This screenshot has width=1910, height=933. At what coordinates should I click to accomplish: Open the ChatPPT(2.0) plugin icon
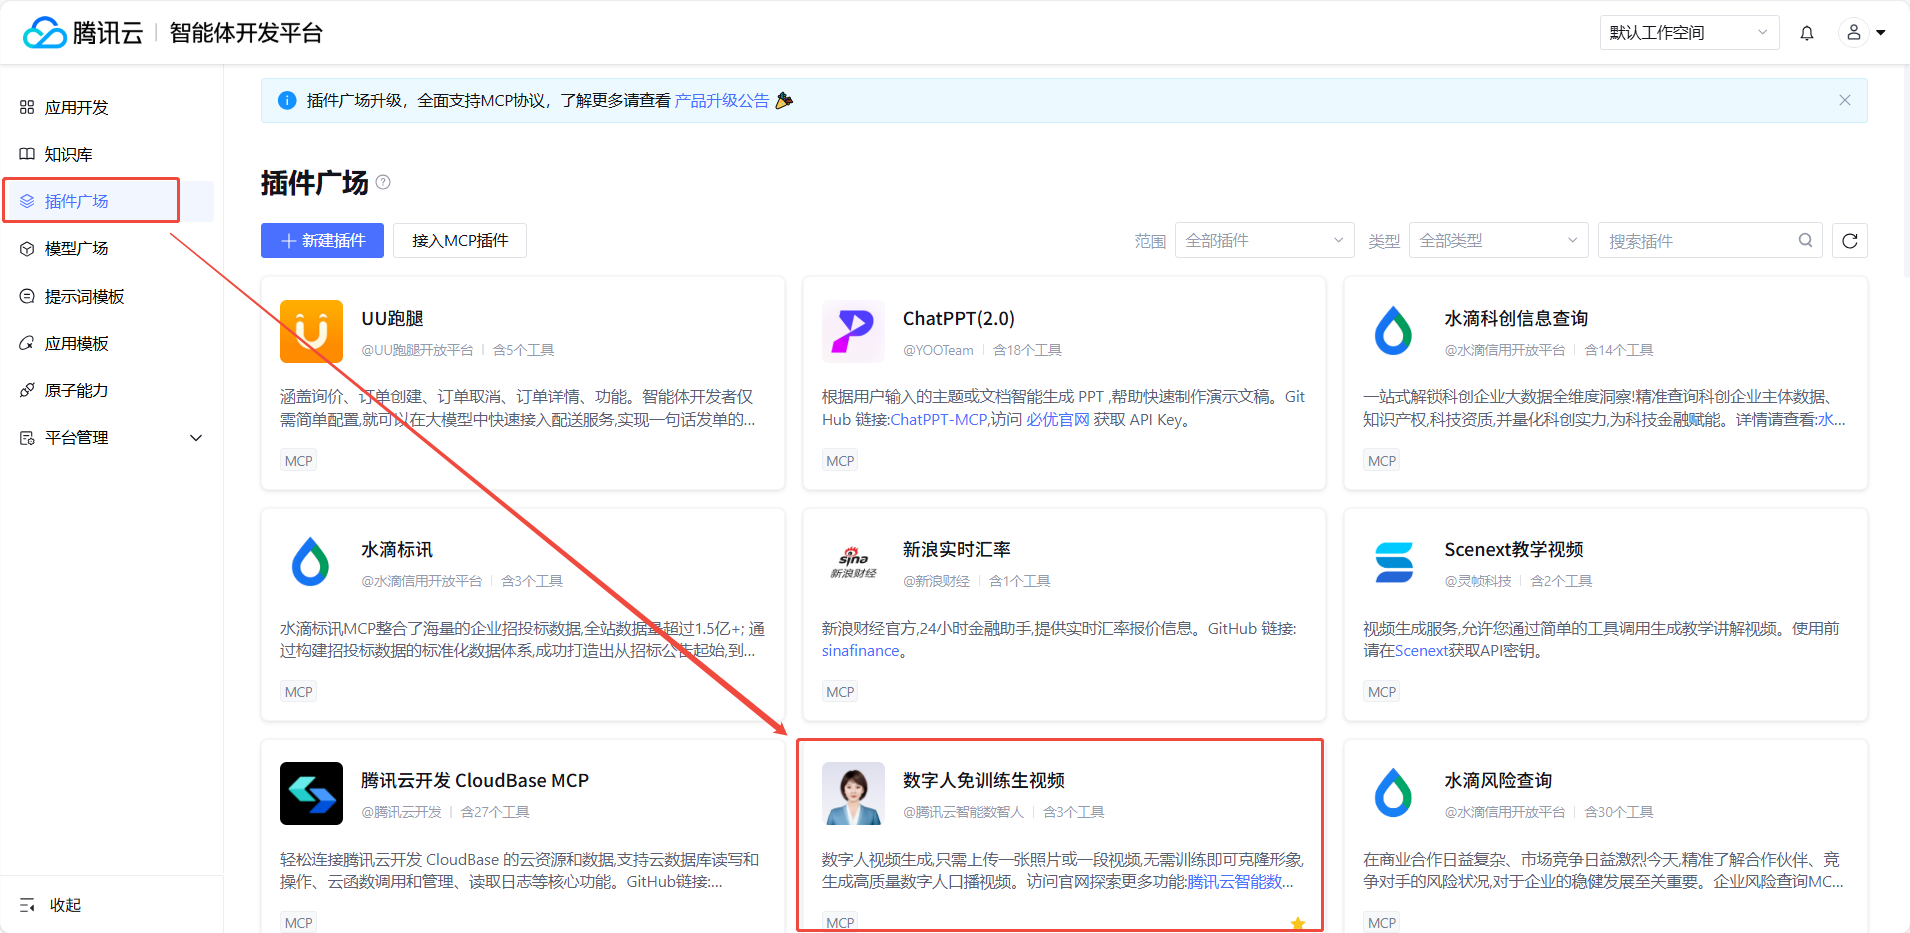pos(853,331)
